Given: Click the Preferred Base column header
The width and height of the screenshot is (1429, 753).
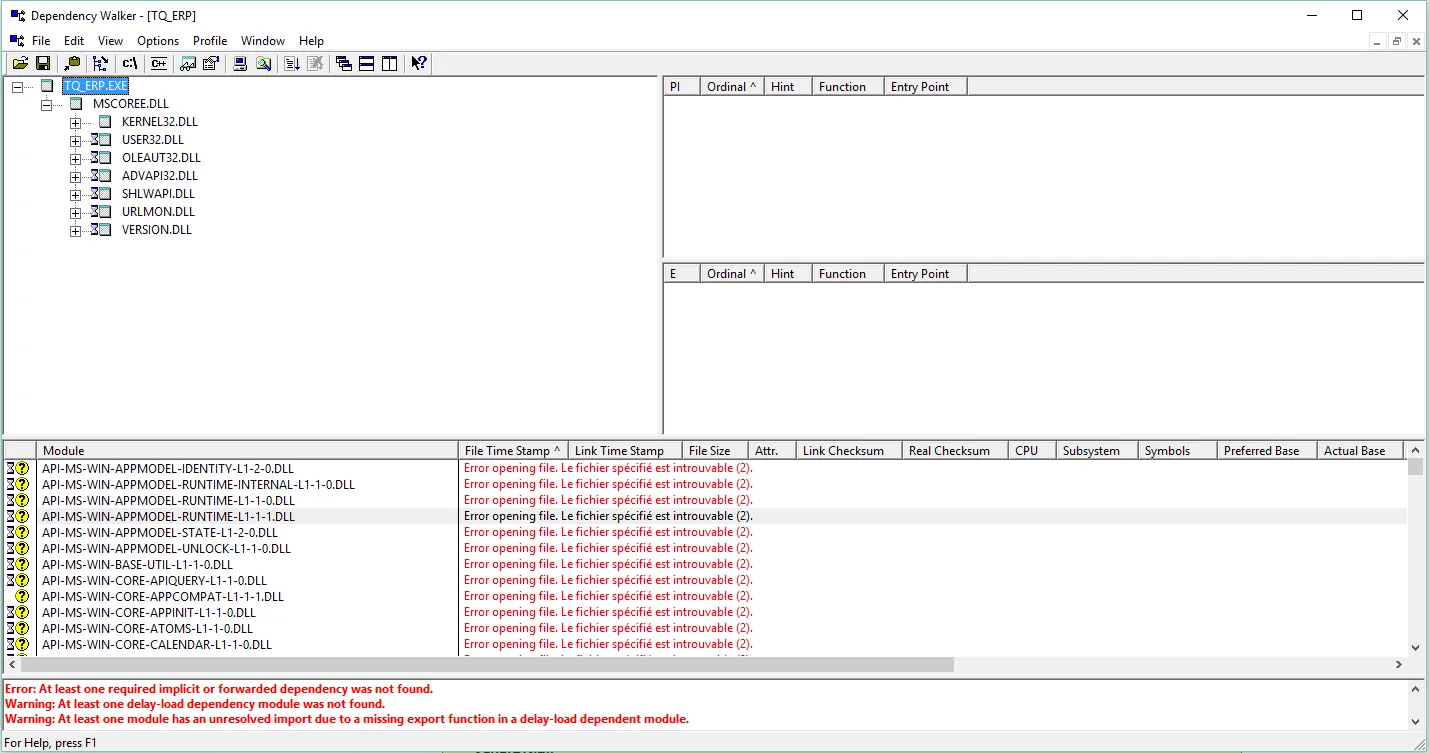Looking at the screenshot, I should [x=1267, y=451].
